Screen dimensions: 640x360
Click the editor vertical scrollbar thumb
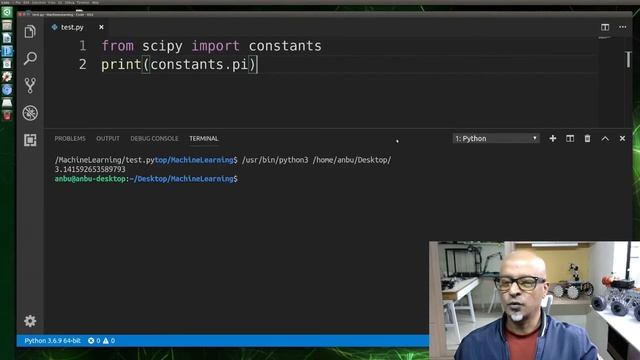coord(628,60)
